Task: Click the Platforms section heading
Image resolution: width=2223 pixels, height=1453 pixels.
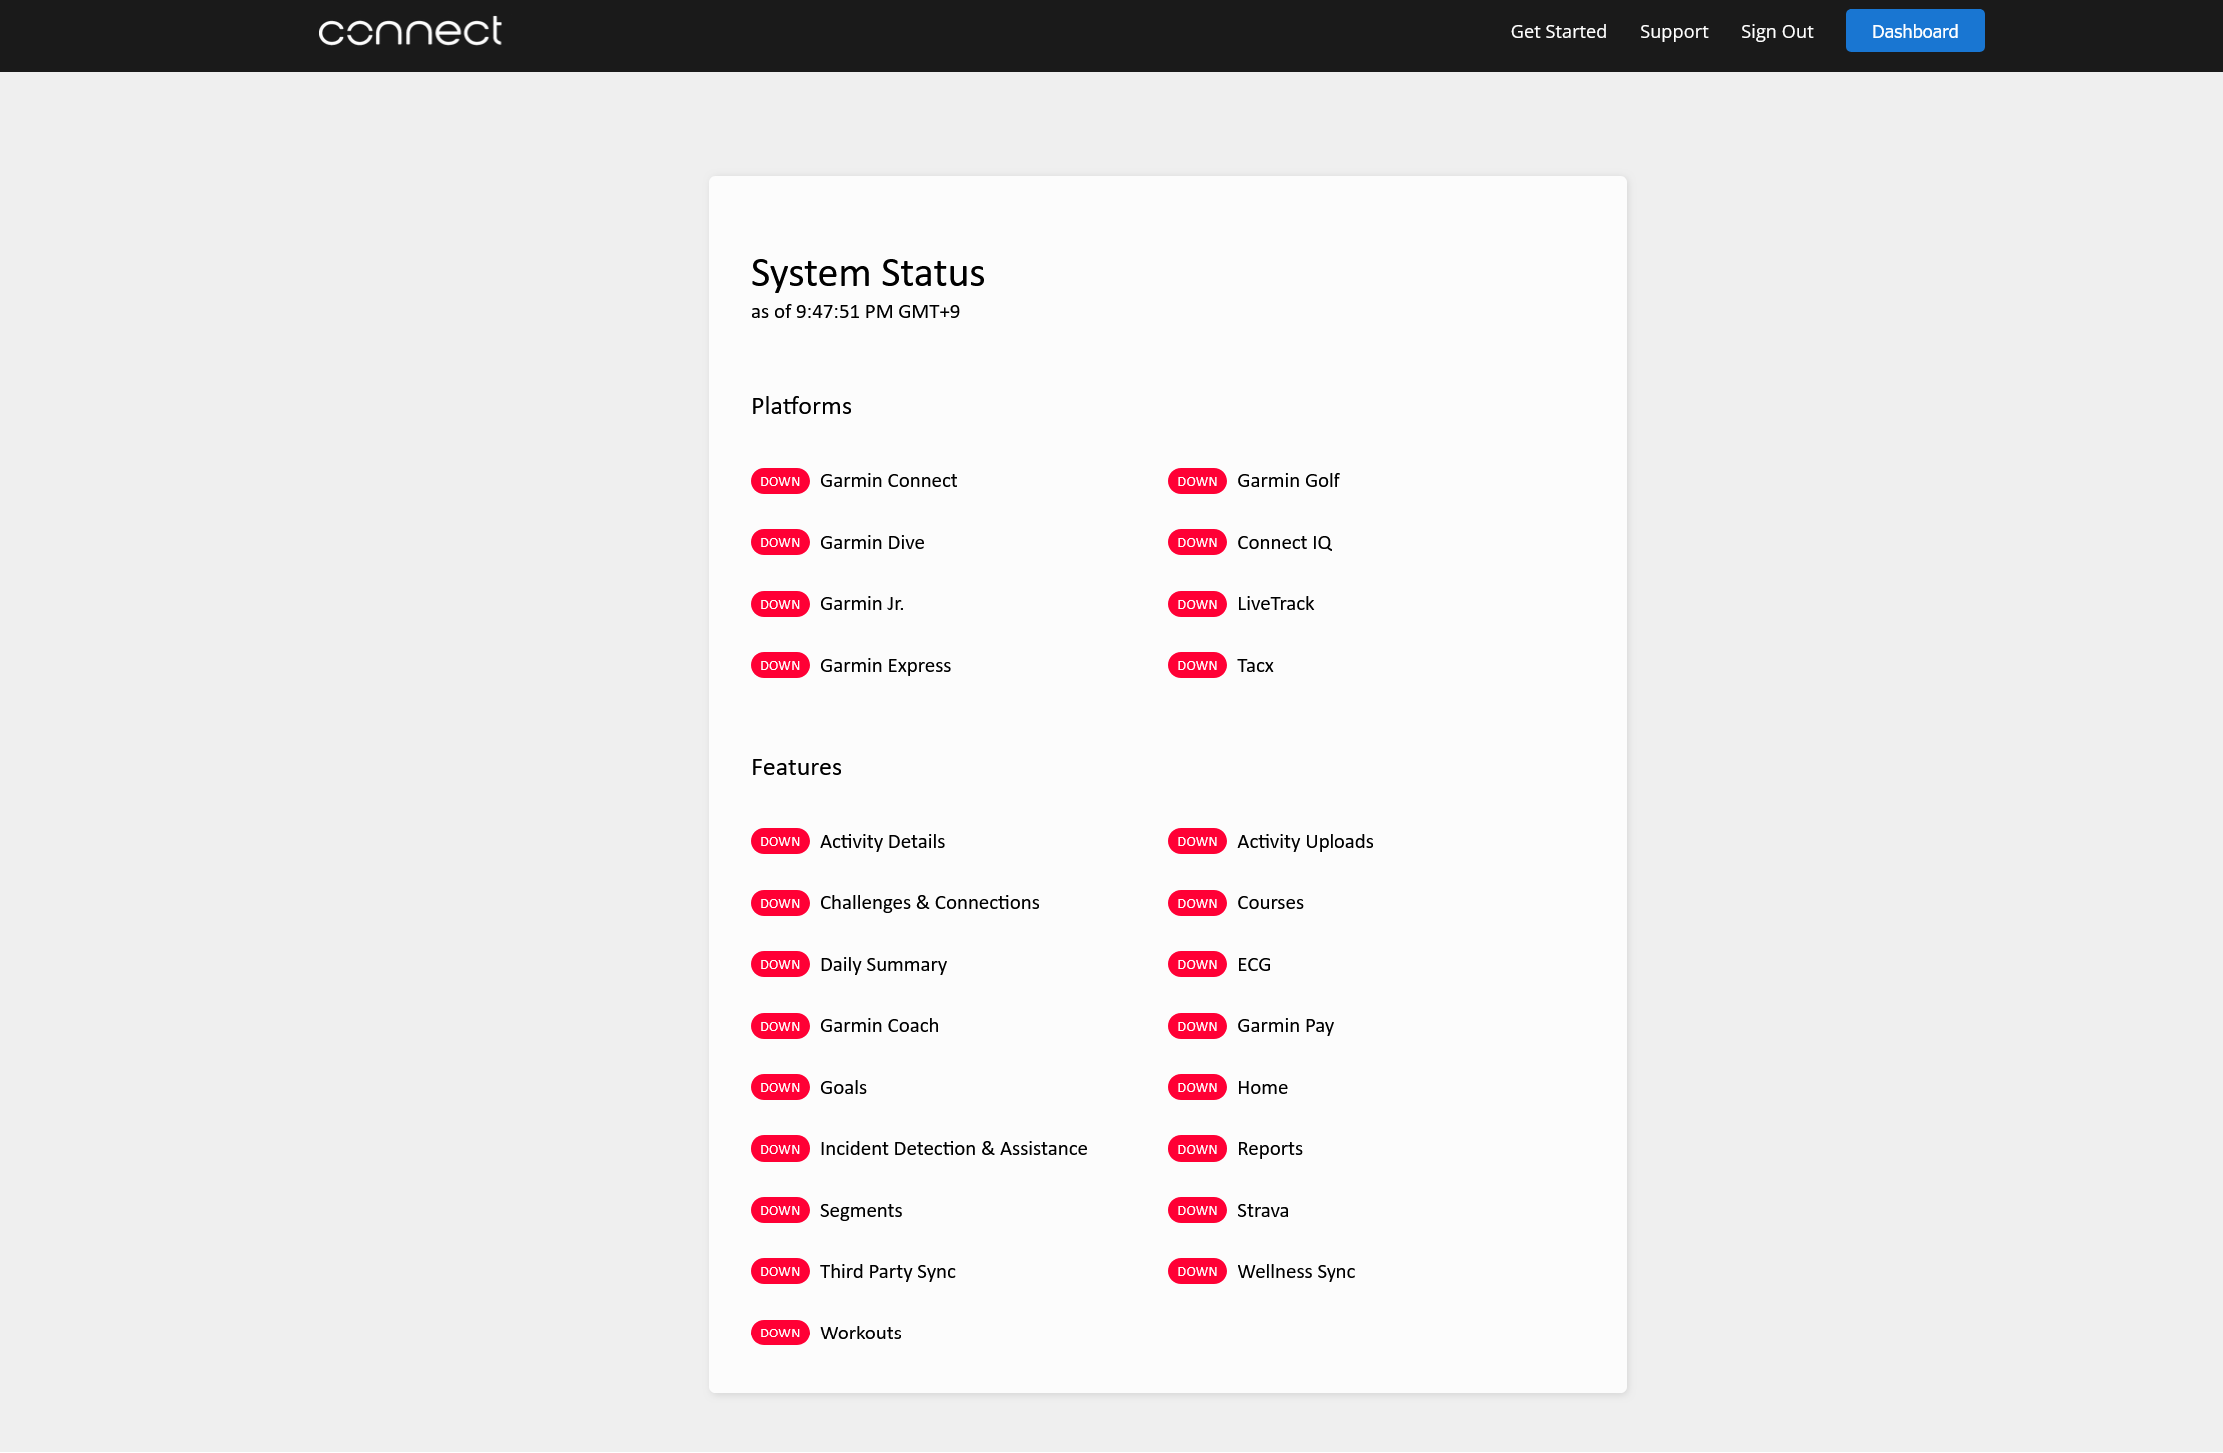Action: [x=801, y=406]
